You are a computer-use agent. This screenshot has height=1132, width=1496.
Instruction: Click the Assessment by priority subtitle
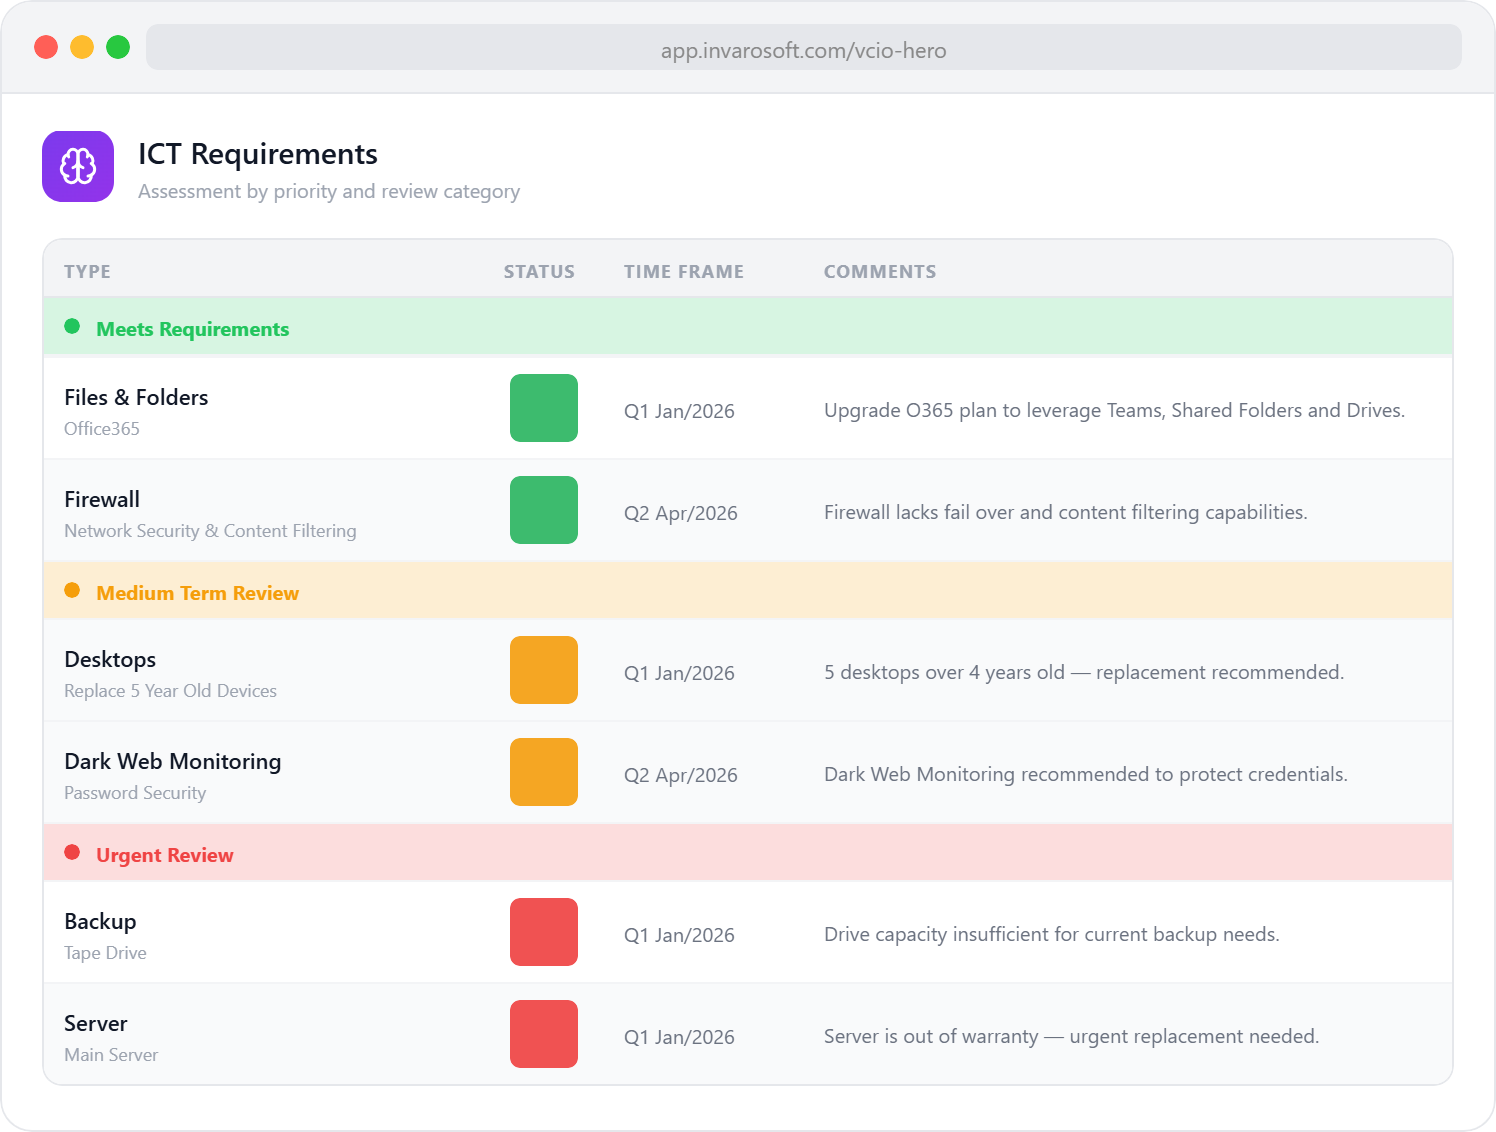point(329,191)
